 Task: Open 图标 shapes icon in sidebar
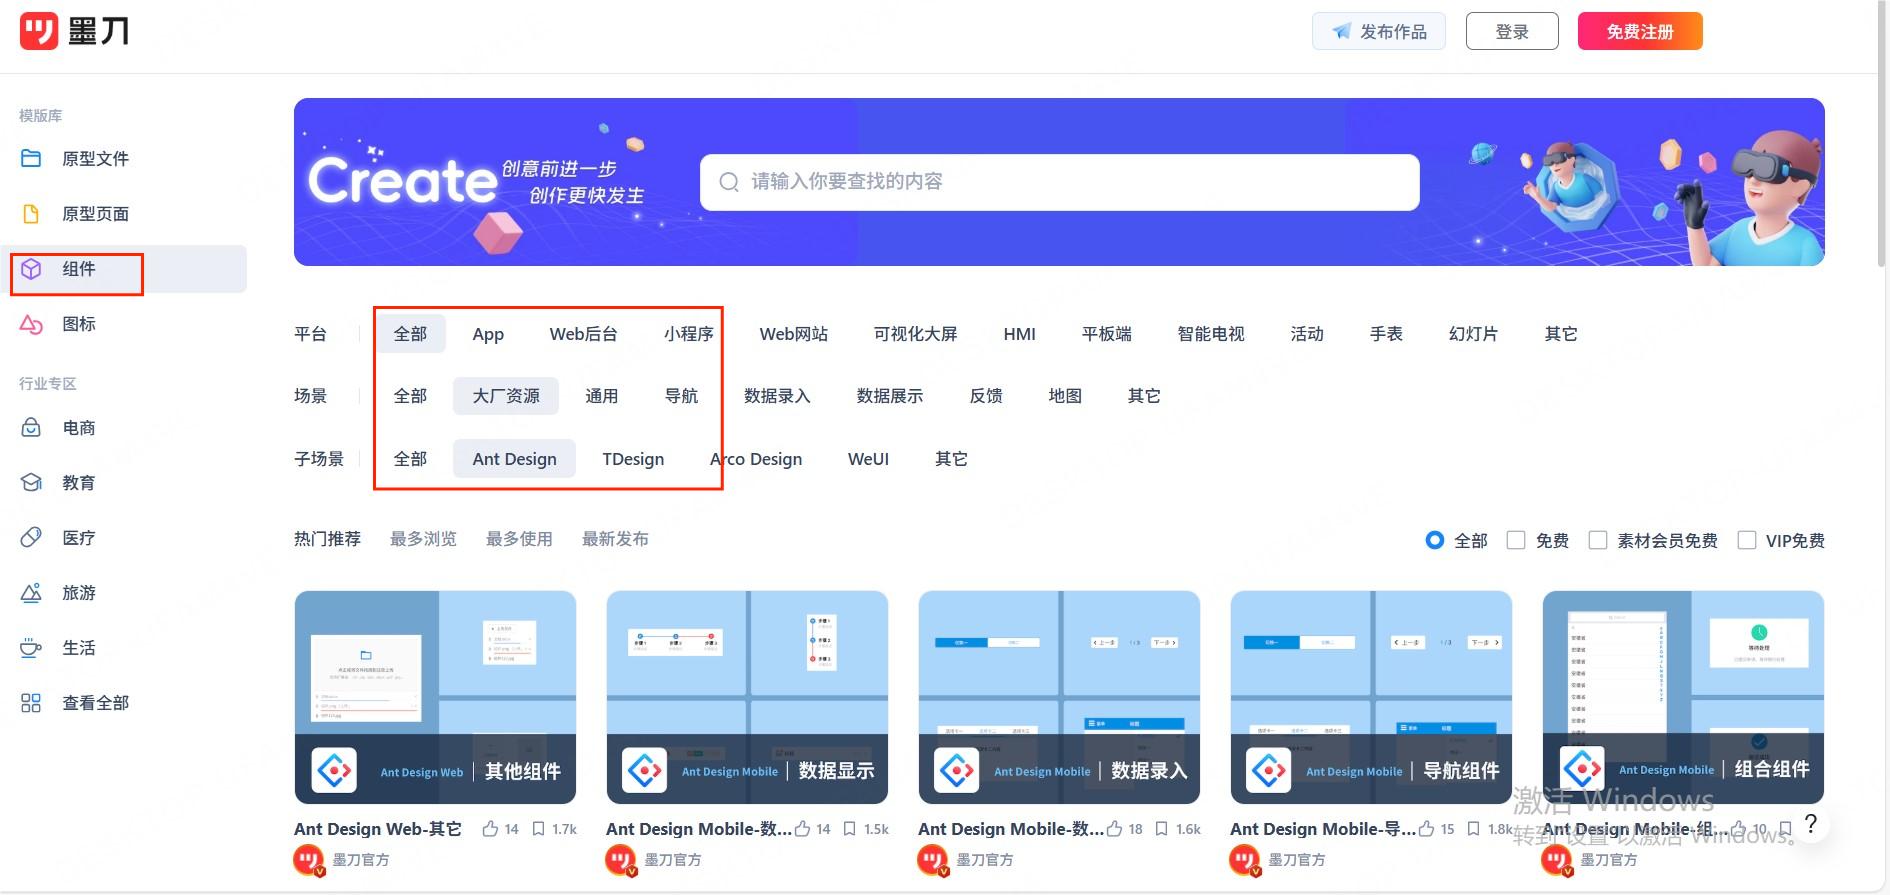coord(31,324)
